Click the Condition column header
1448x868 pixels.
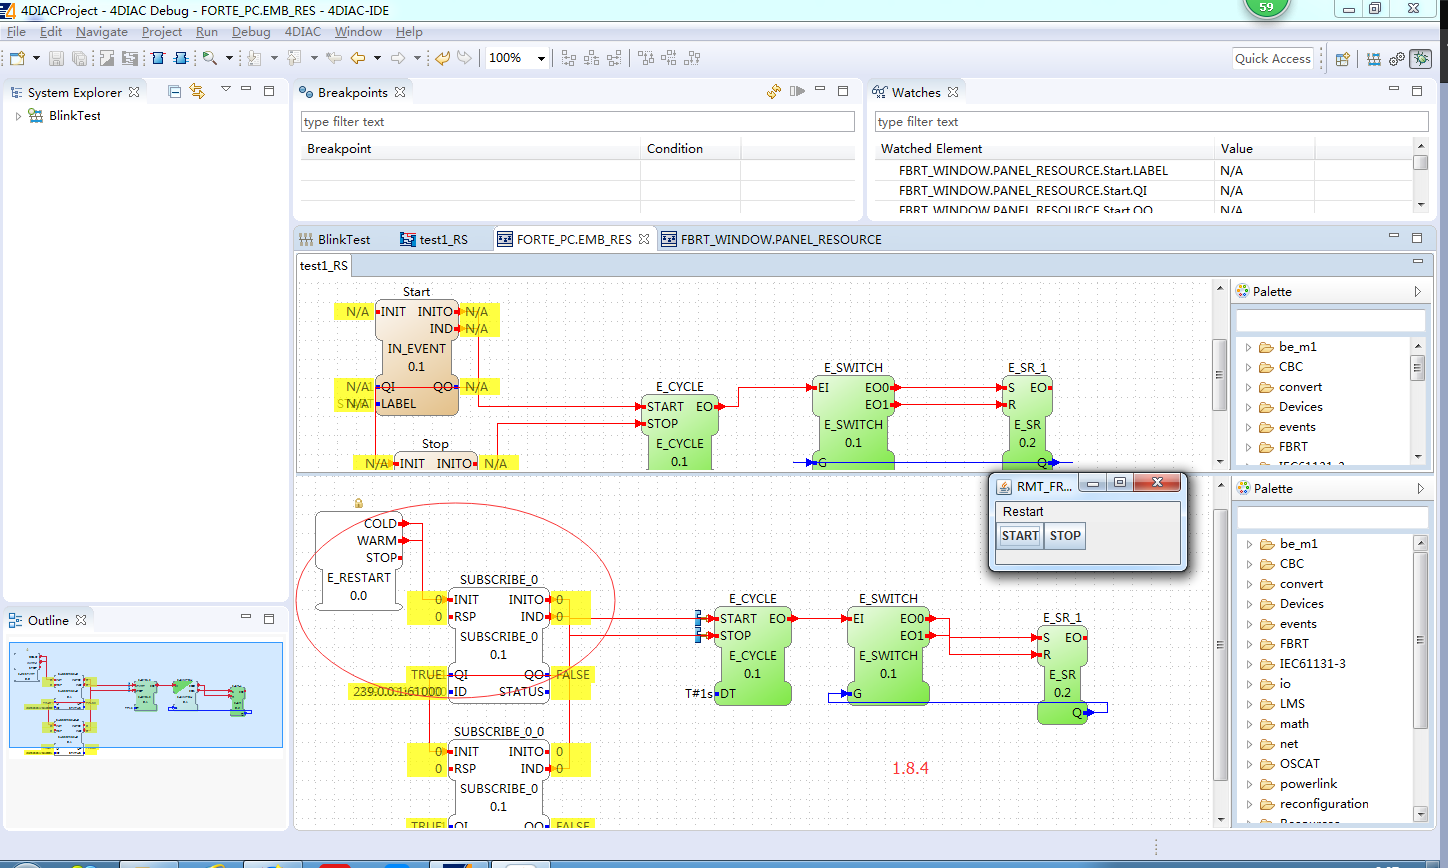690,149
